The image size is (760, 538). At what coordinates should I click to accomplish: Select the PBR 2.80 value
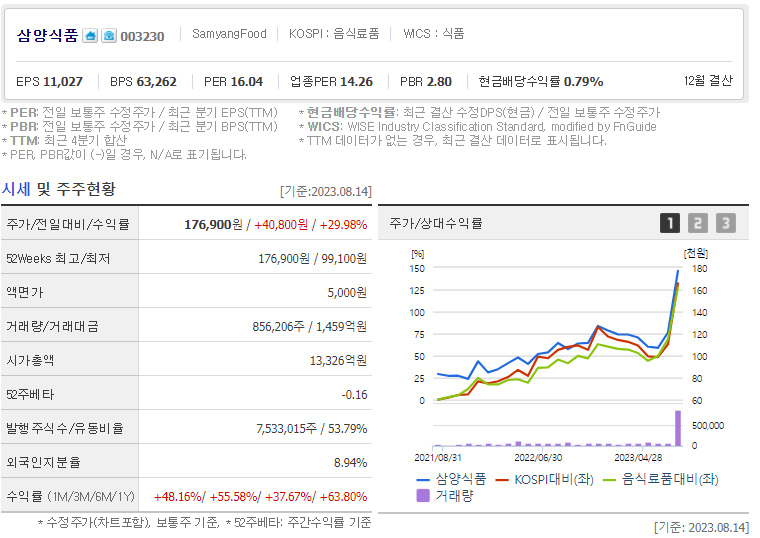pos(426,81)
